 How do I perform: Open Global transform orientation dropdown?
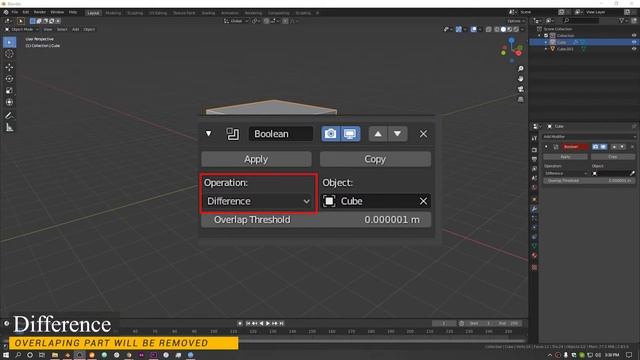coord(236,21)
